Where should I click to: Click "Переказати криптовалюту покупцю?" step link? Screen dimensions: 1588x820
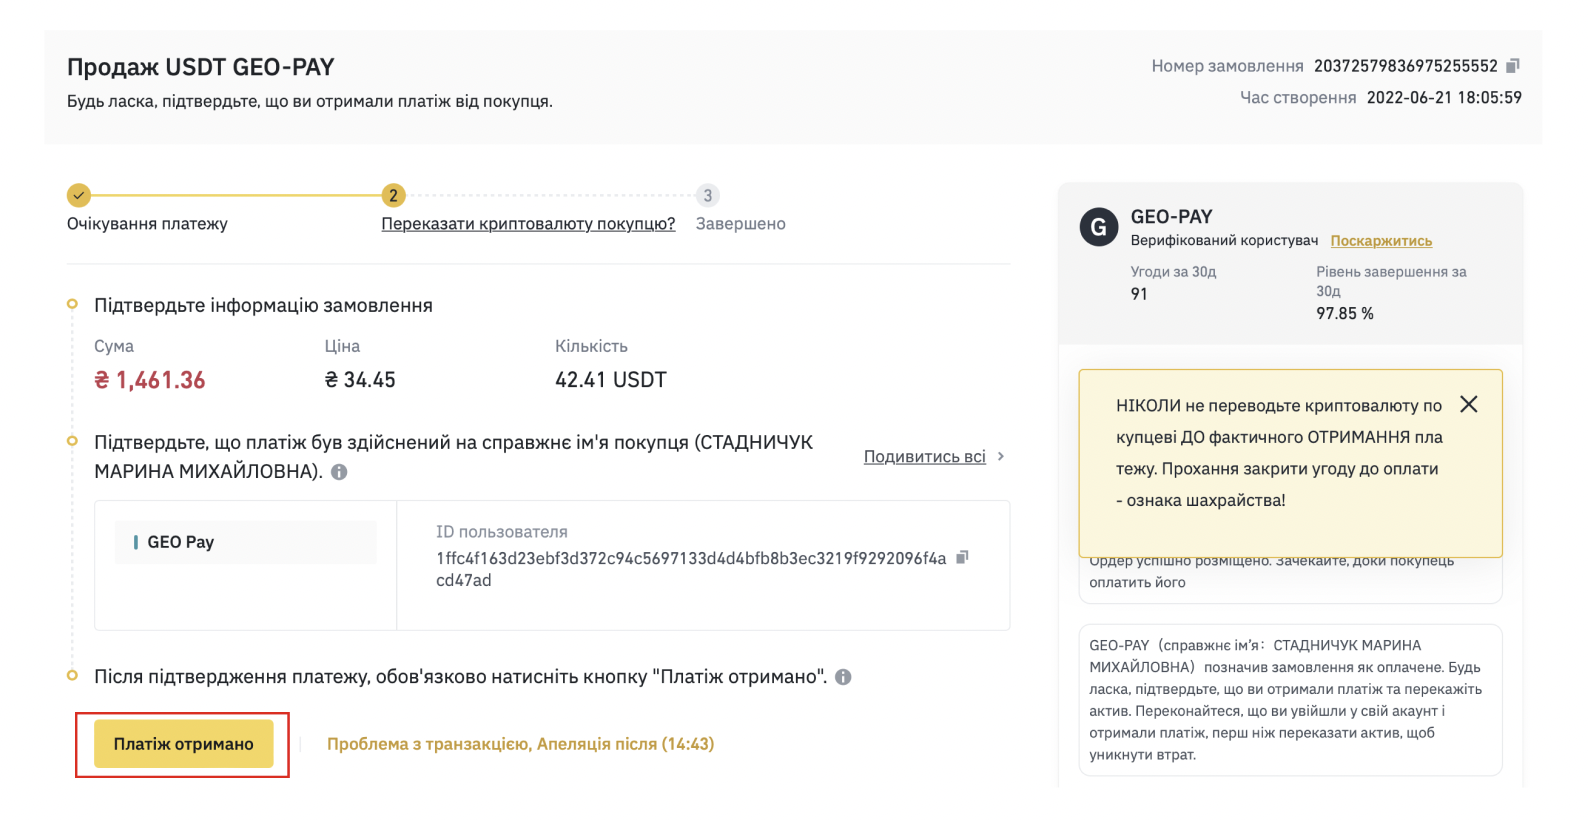(x=528, y=224)
